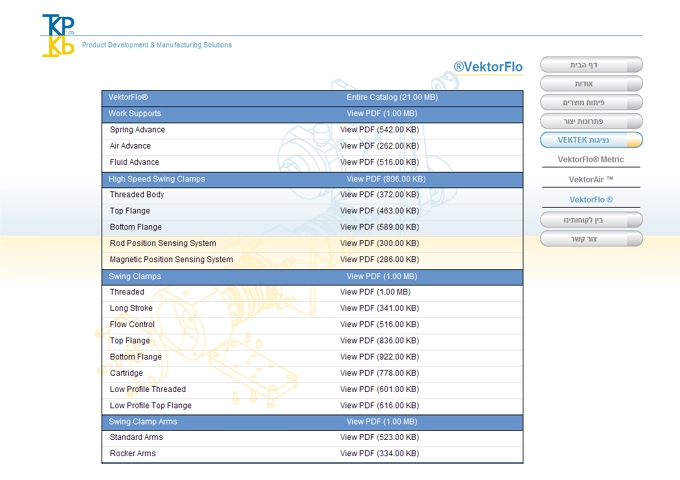Open Long Stroke PDF (341.00 KB)

tap(379, 308)
